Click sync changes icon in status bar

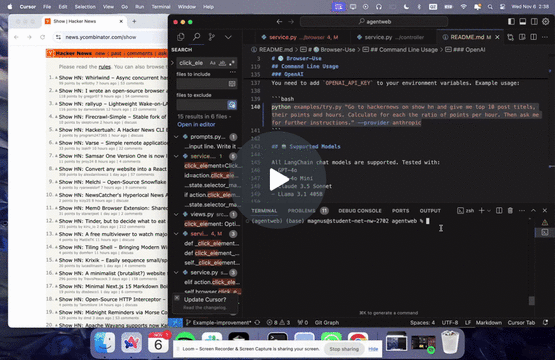pos(257,322)
